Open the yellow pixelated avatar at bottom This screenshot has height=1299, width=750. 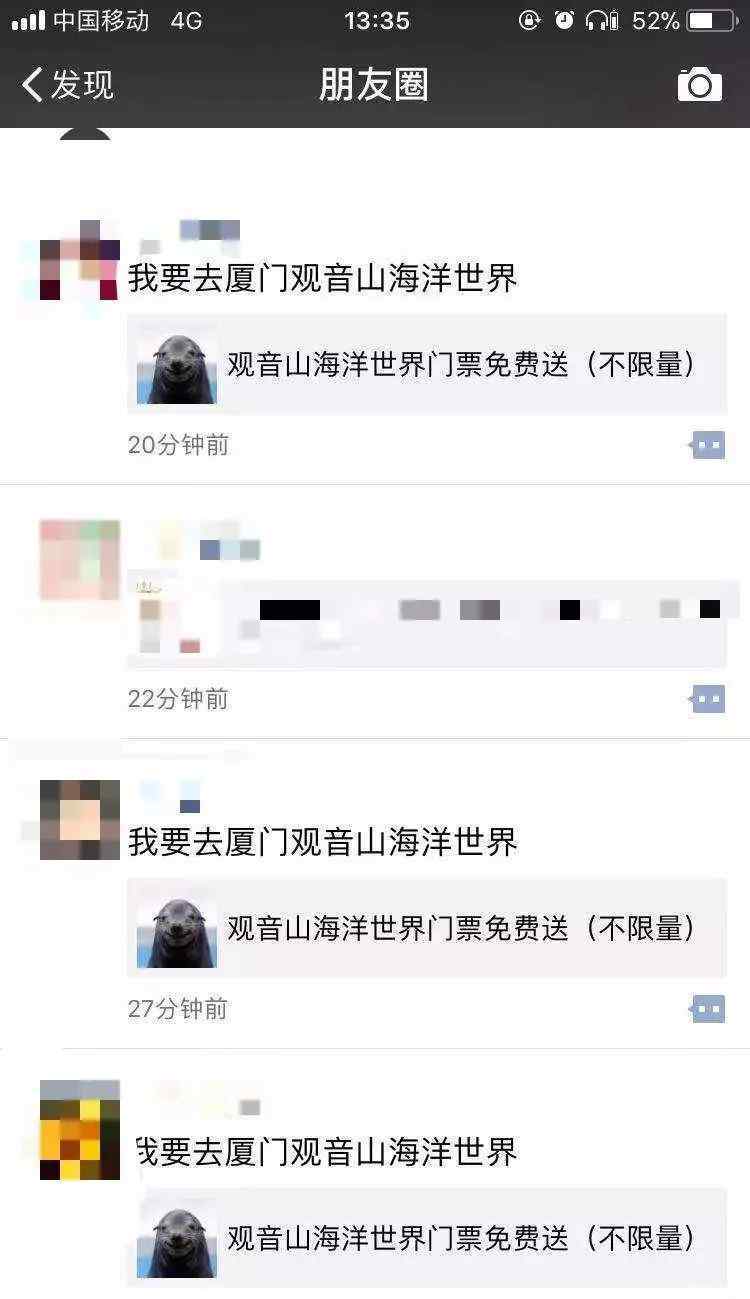tap(80, 1130)
